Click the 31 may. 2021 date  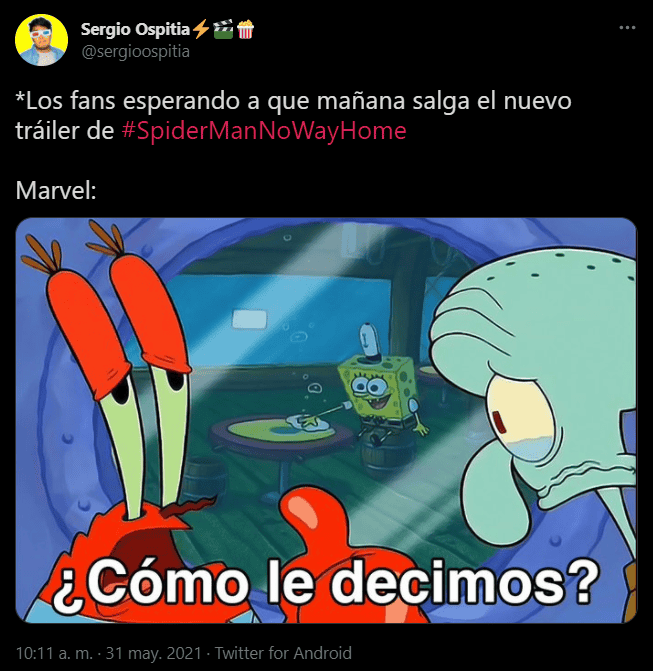click(153, 653)
